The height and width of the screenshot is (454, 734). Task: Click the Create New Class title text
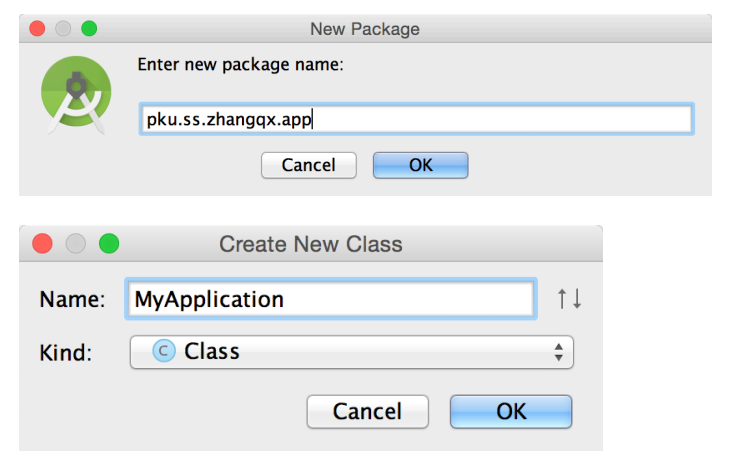[x=310, y=243]
